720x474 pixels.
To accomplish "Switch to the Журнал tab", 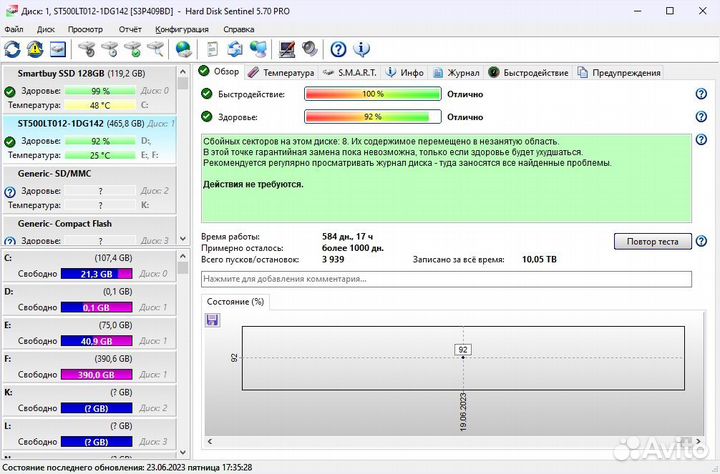I will [x=456, y=73].
